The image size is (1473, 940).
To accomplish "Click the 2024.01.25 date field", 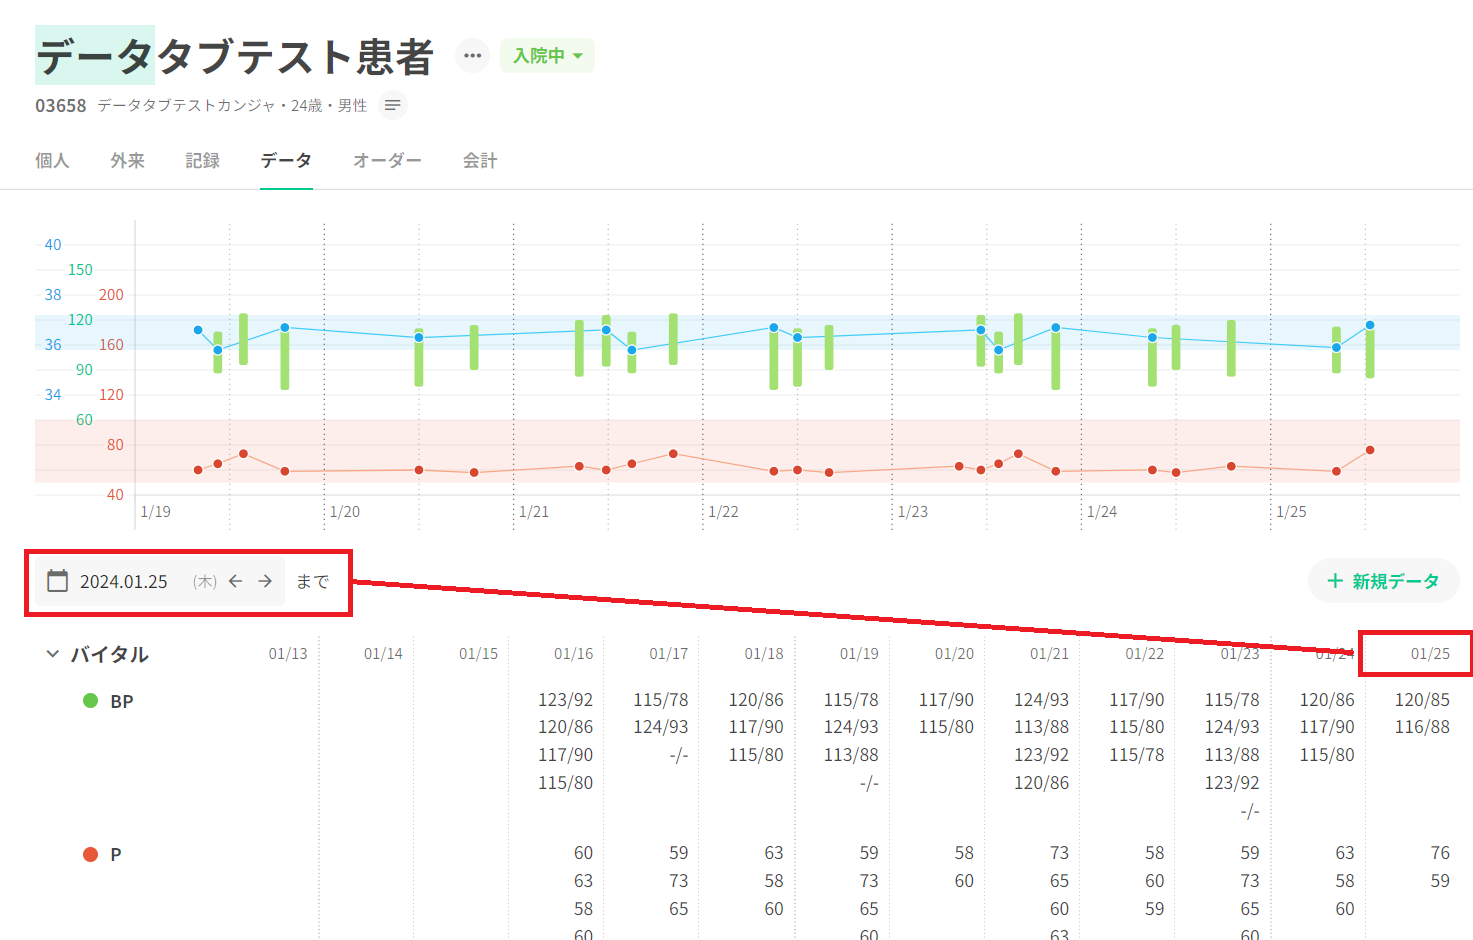I will pos(124,582).
